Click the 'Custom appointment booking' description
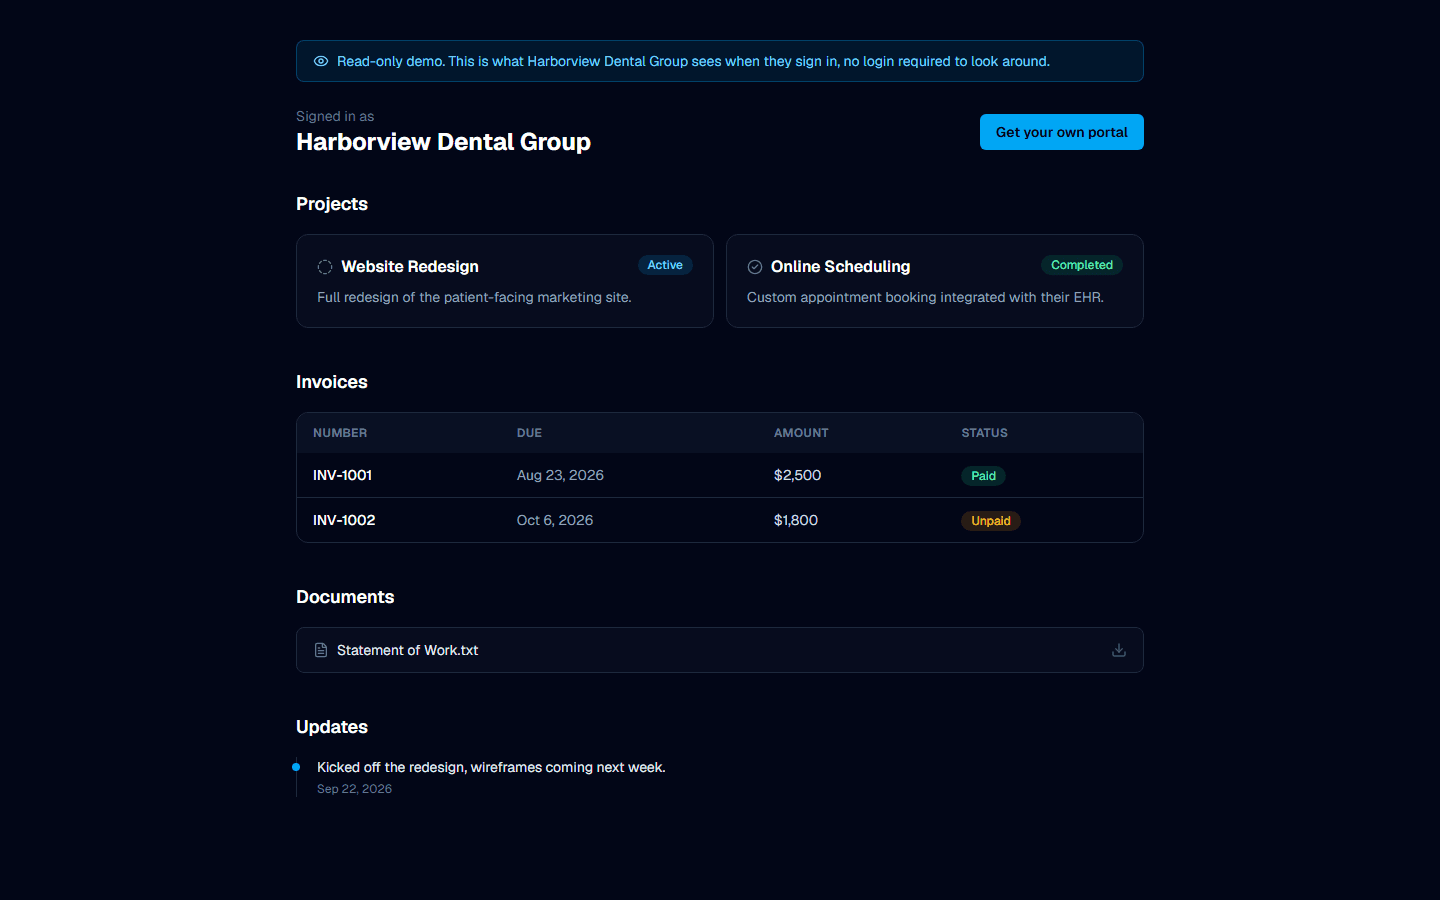 click(925, 297)
